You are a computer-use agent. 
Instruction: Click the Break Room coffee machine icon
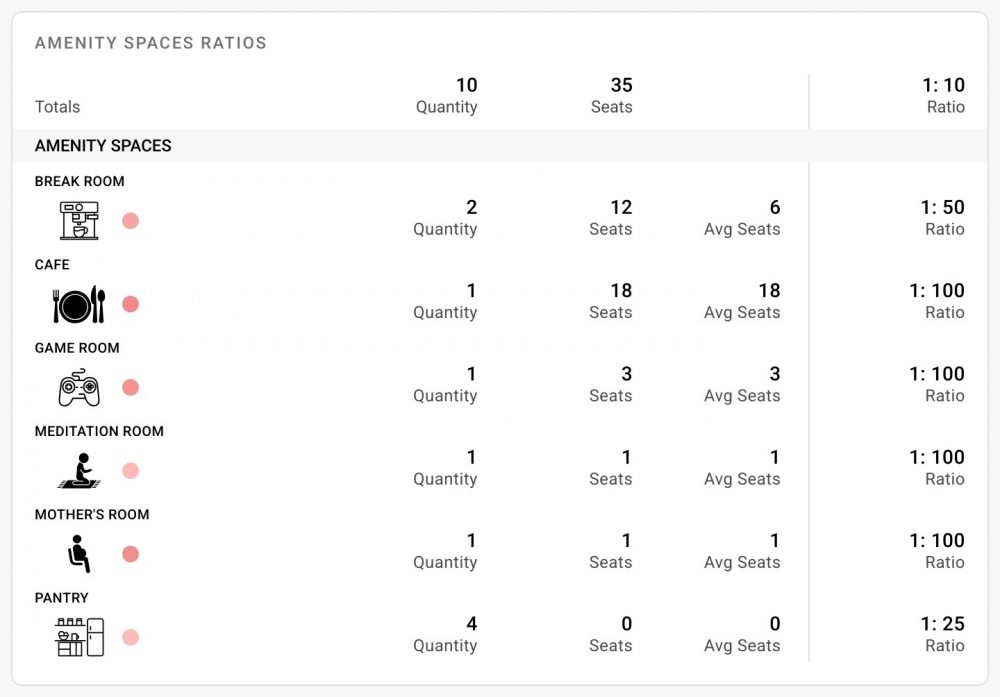click(79, 221)
